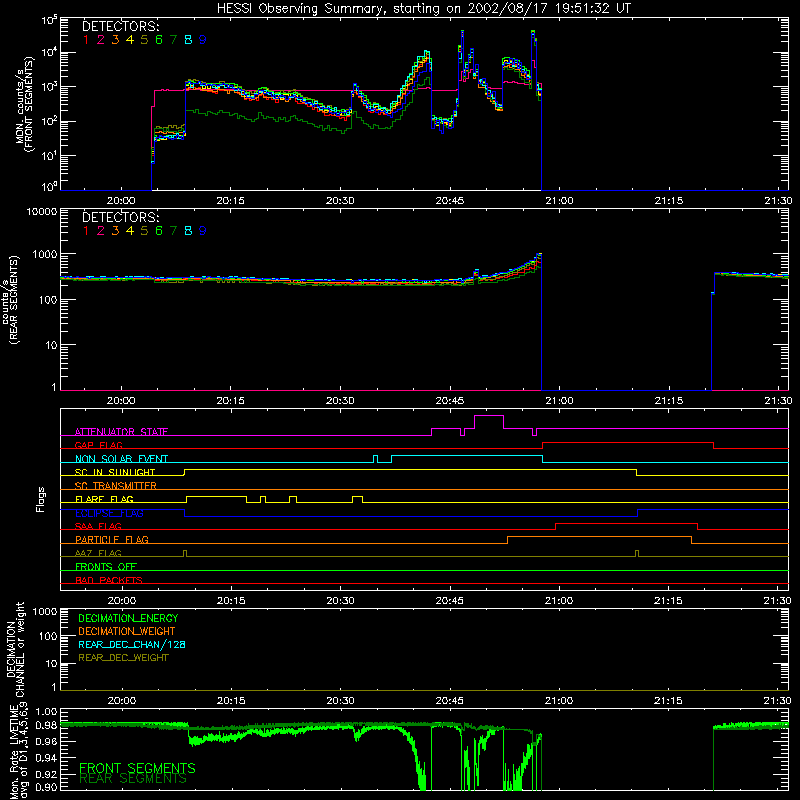Click the SAA_FLAG label
Screen dimensions: 800x800
click(98, 526)
